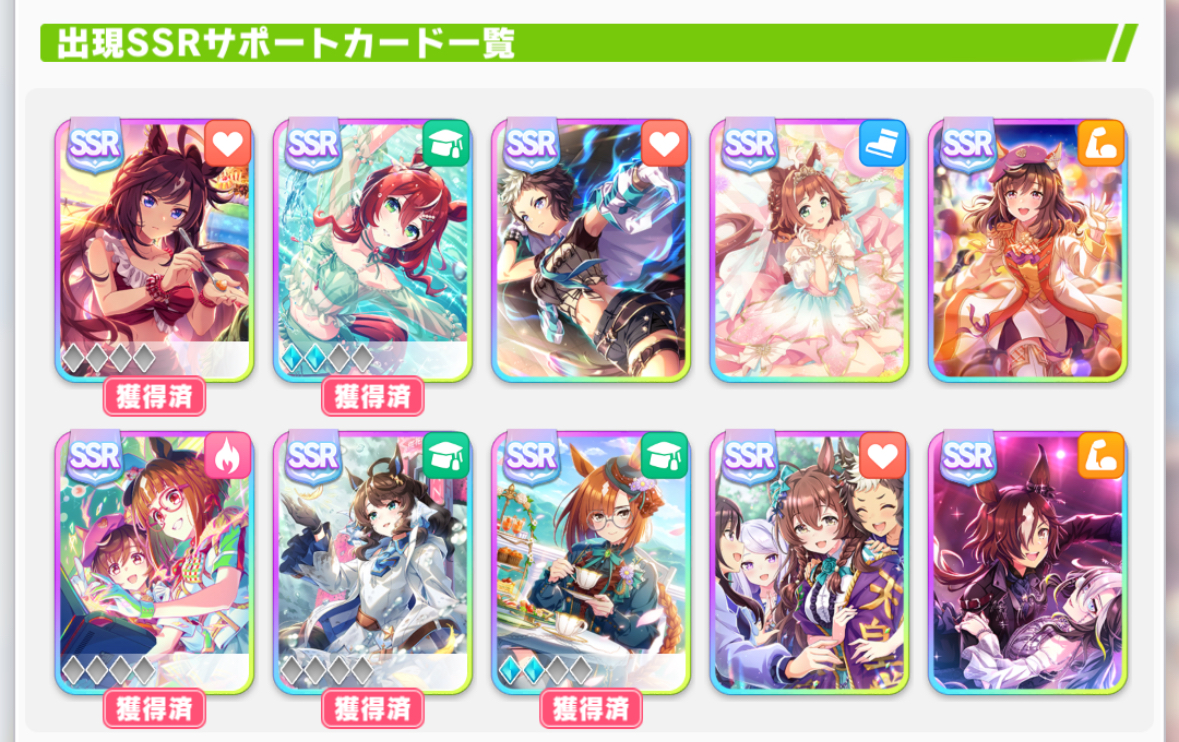
Task: Tap heart icon on swimsuit spoon card
Action: (227, 143)
